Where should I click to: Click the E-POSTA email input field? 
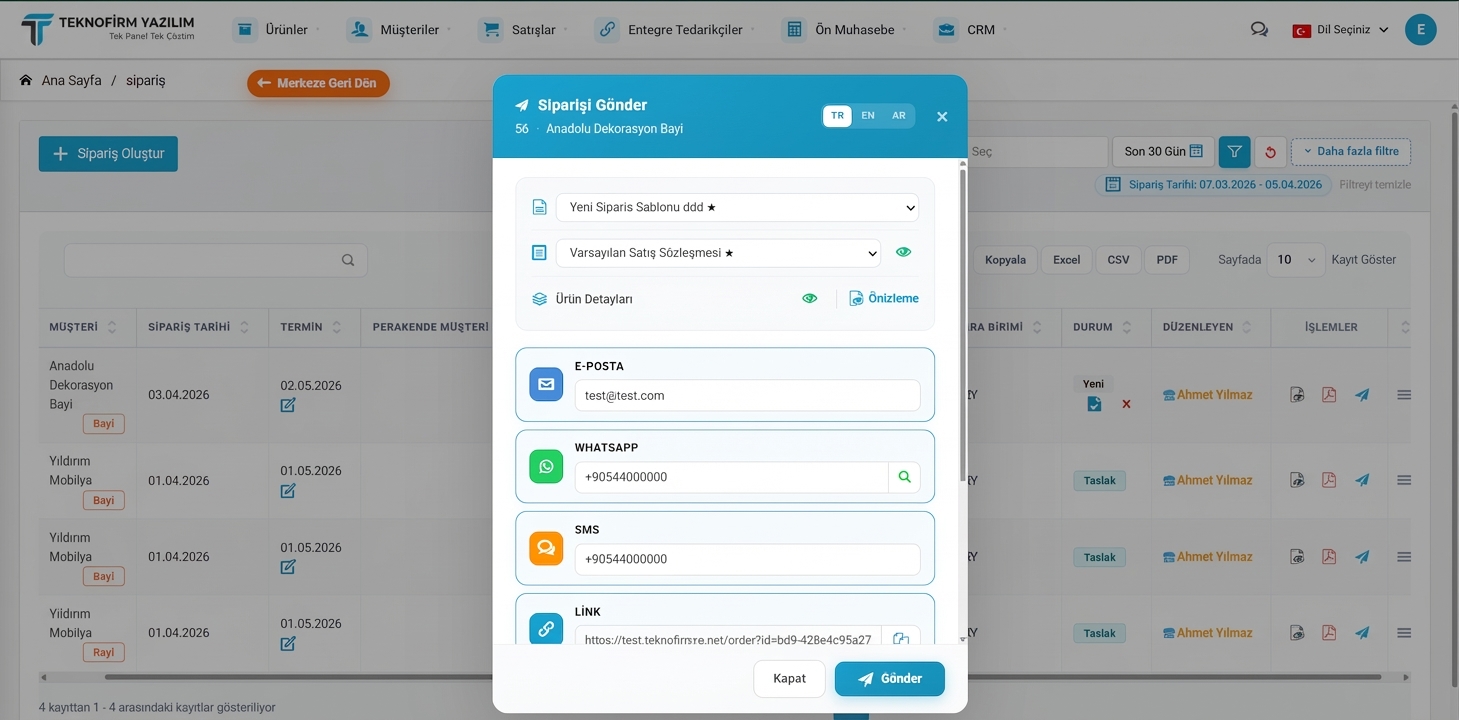[x=746, y=395]
